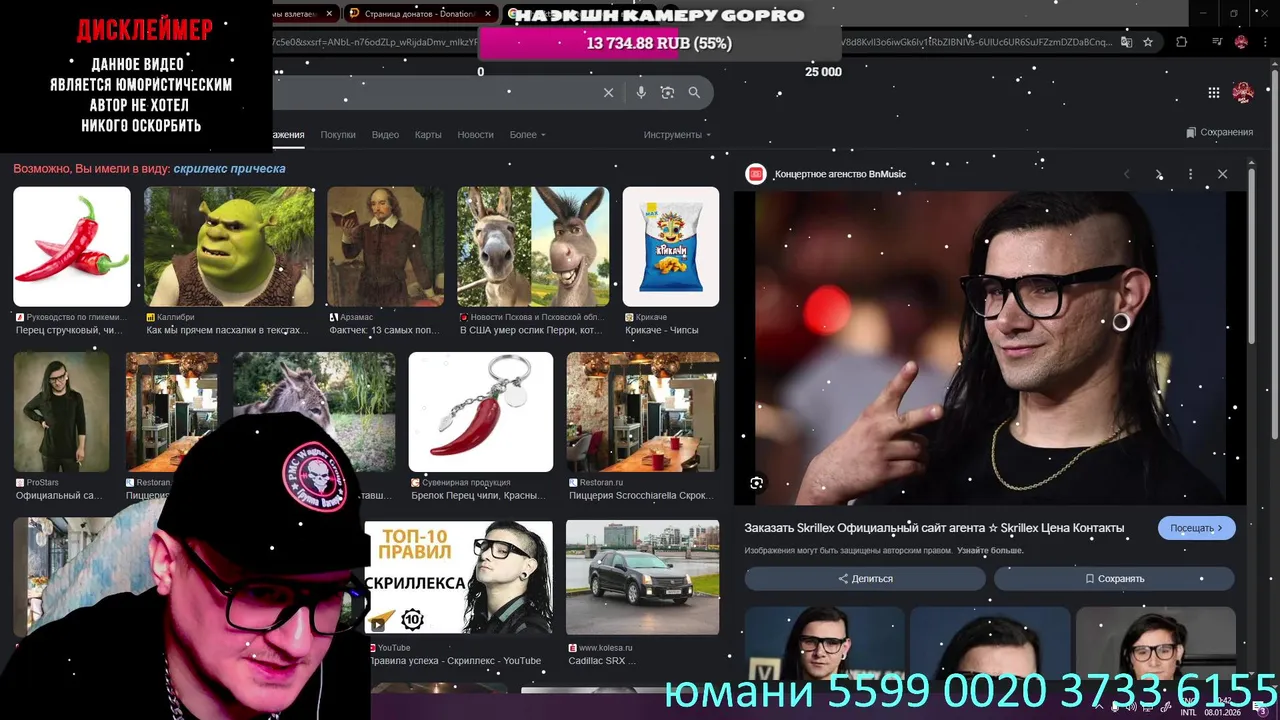Open the browser extensions puzzle icon

1182,42
